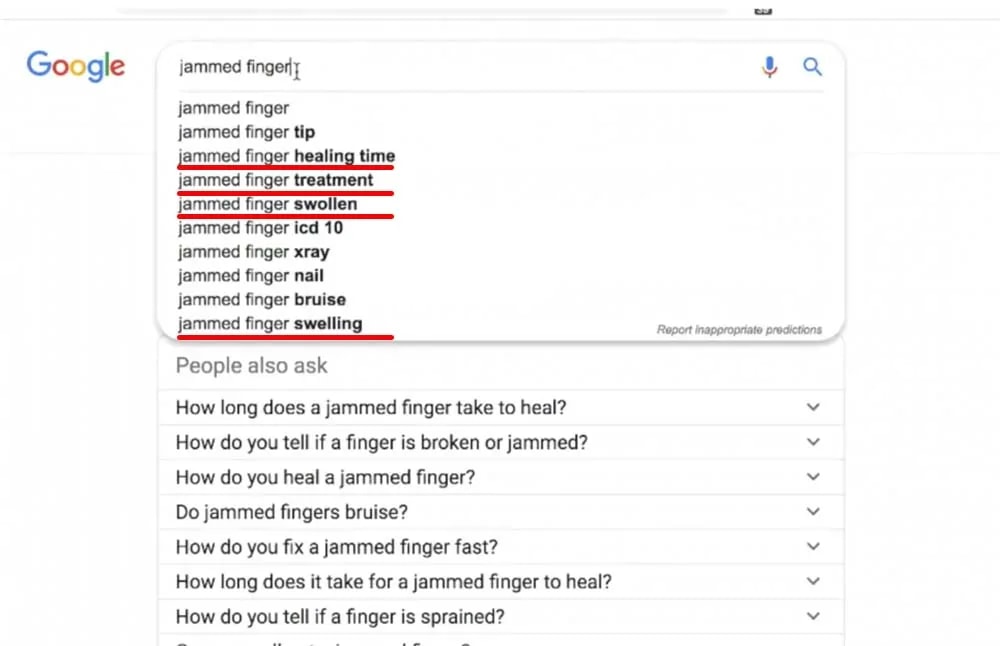
Task: Select the 'jammed finger swelling' suggestion
Action: tap(270, 323)
